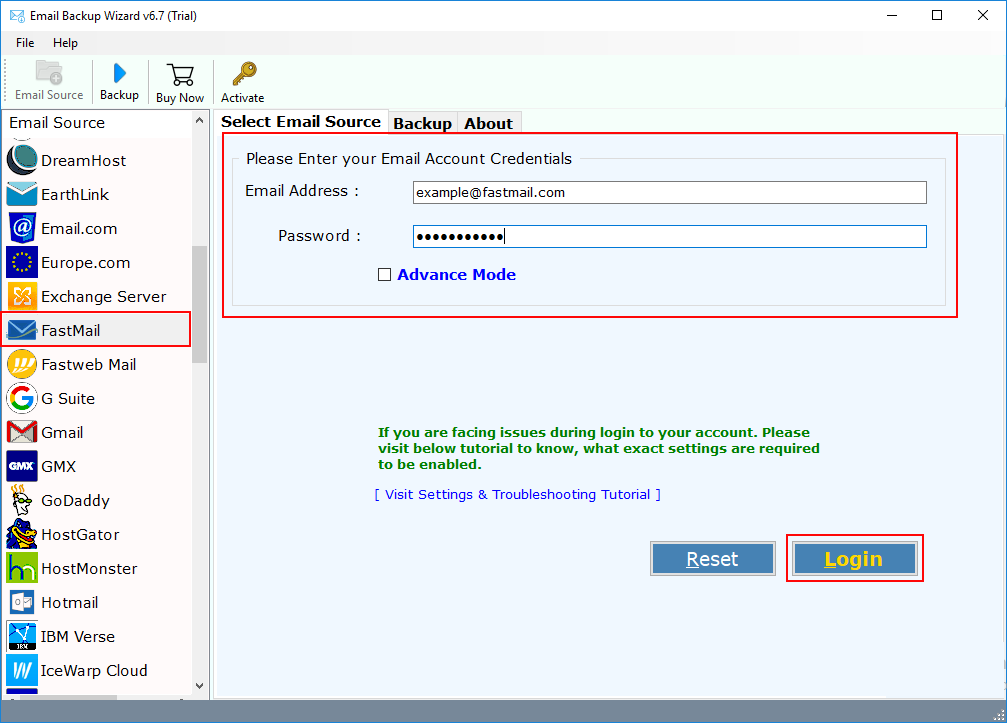Enable the Advance Mode checkbox
This screenshot has width=1007, height=723.
(384, 275)
